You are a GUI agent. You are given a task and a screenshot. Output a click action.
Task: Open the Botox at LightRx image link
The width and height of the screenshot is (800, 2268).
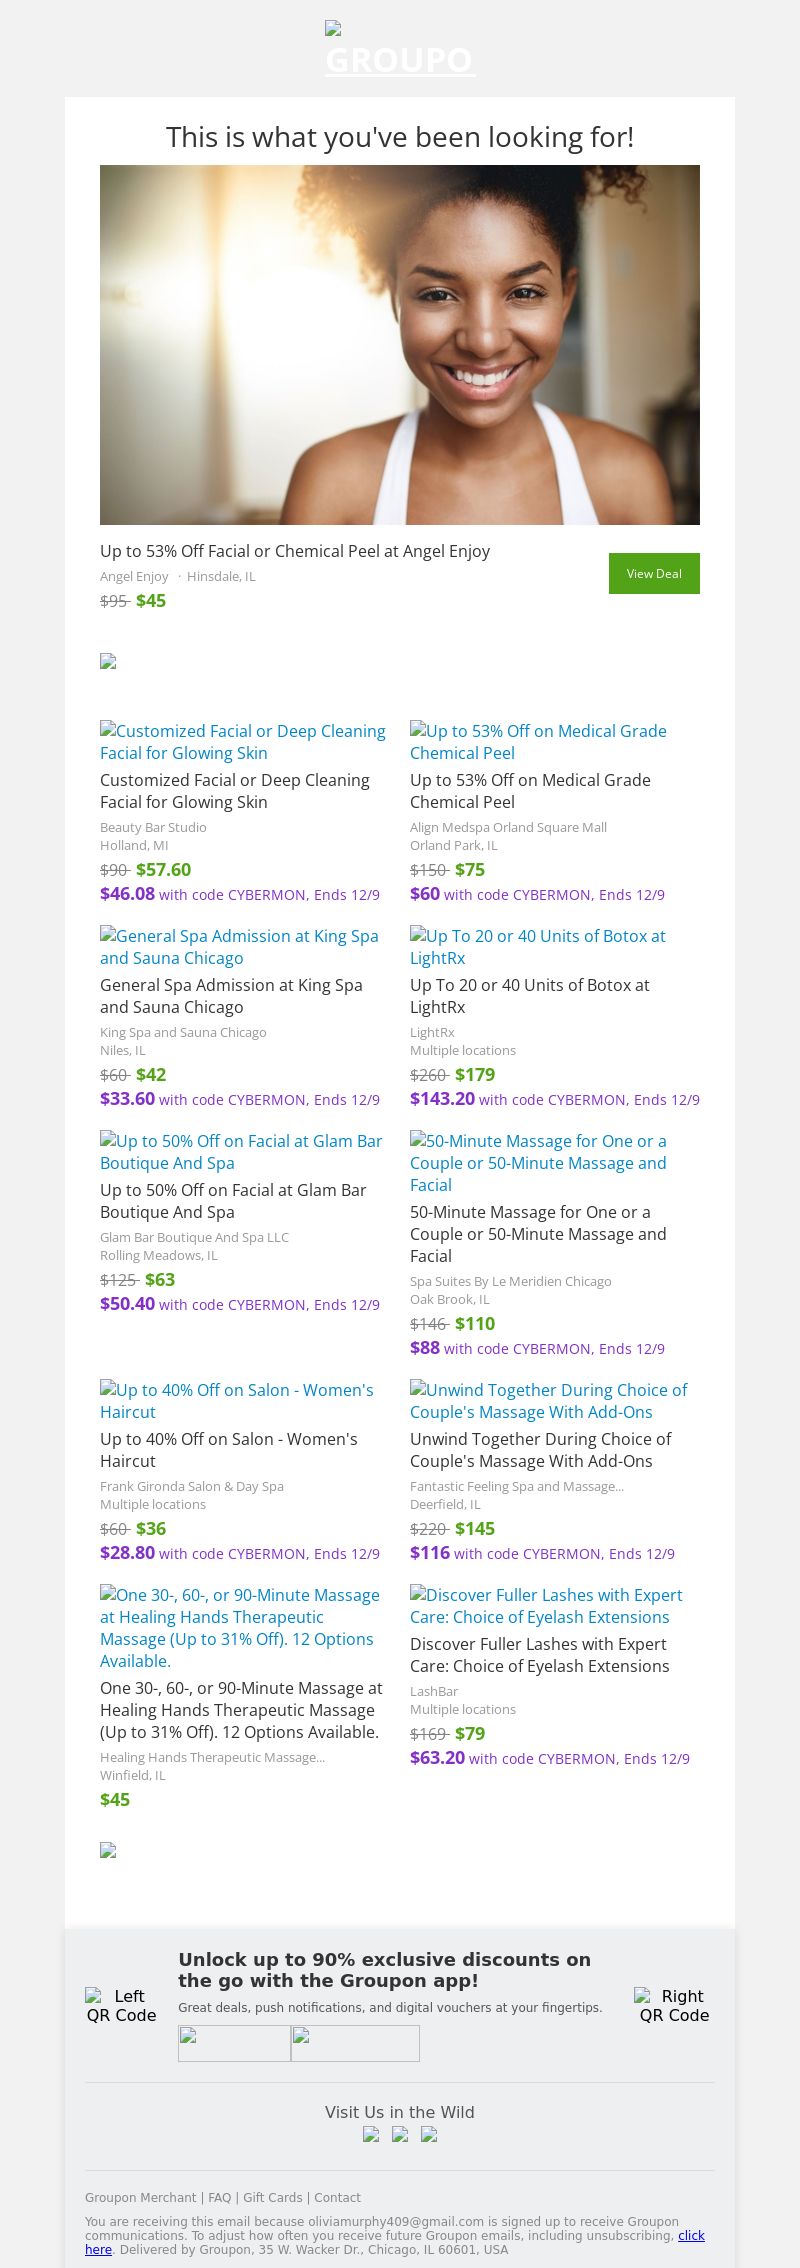pyautogui.click(x=538, y=947)
